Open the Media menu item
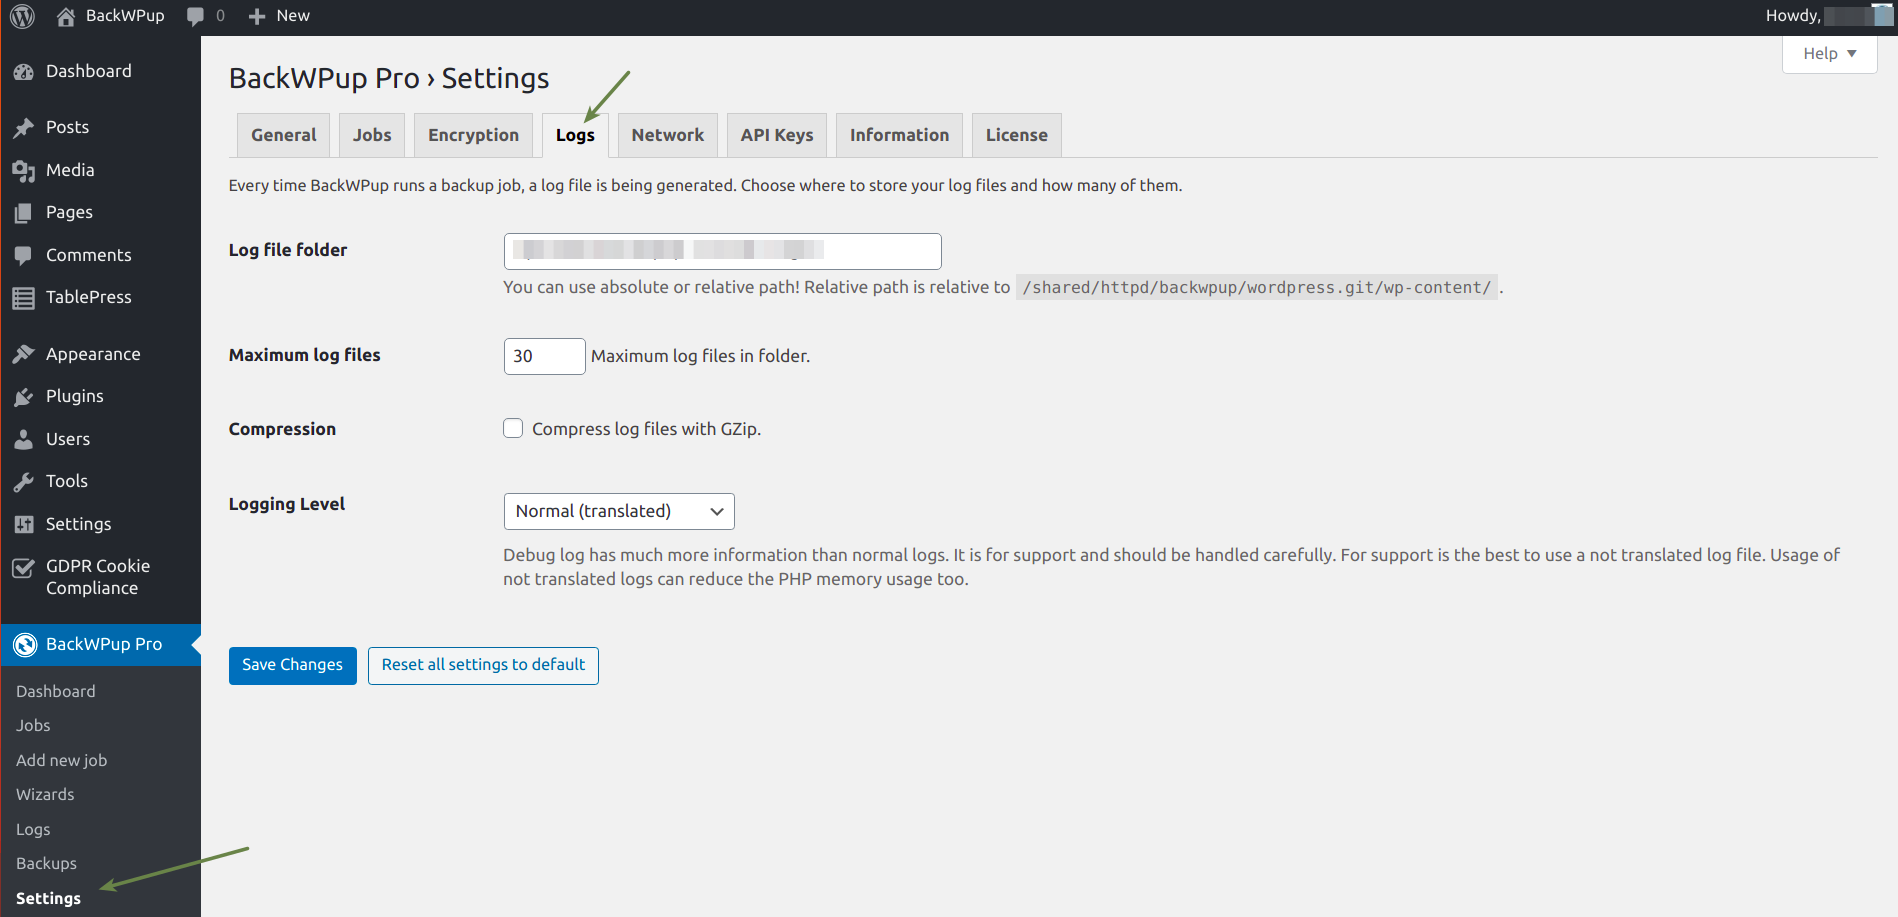Image resolution: width=1898 pixels, height=917 pixels. pyautogui.click(x=100, y=171)
